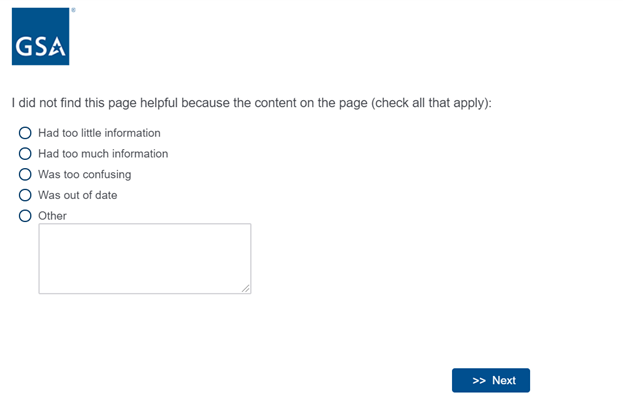Click the double-arrow symbol on the Next button

[x=479, y=380]
